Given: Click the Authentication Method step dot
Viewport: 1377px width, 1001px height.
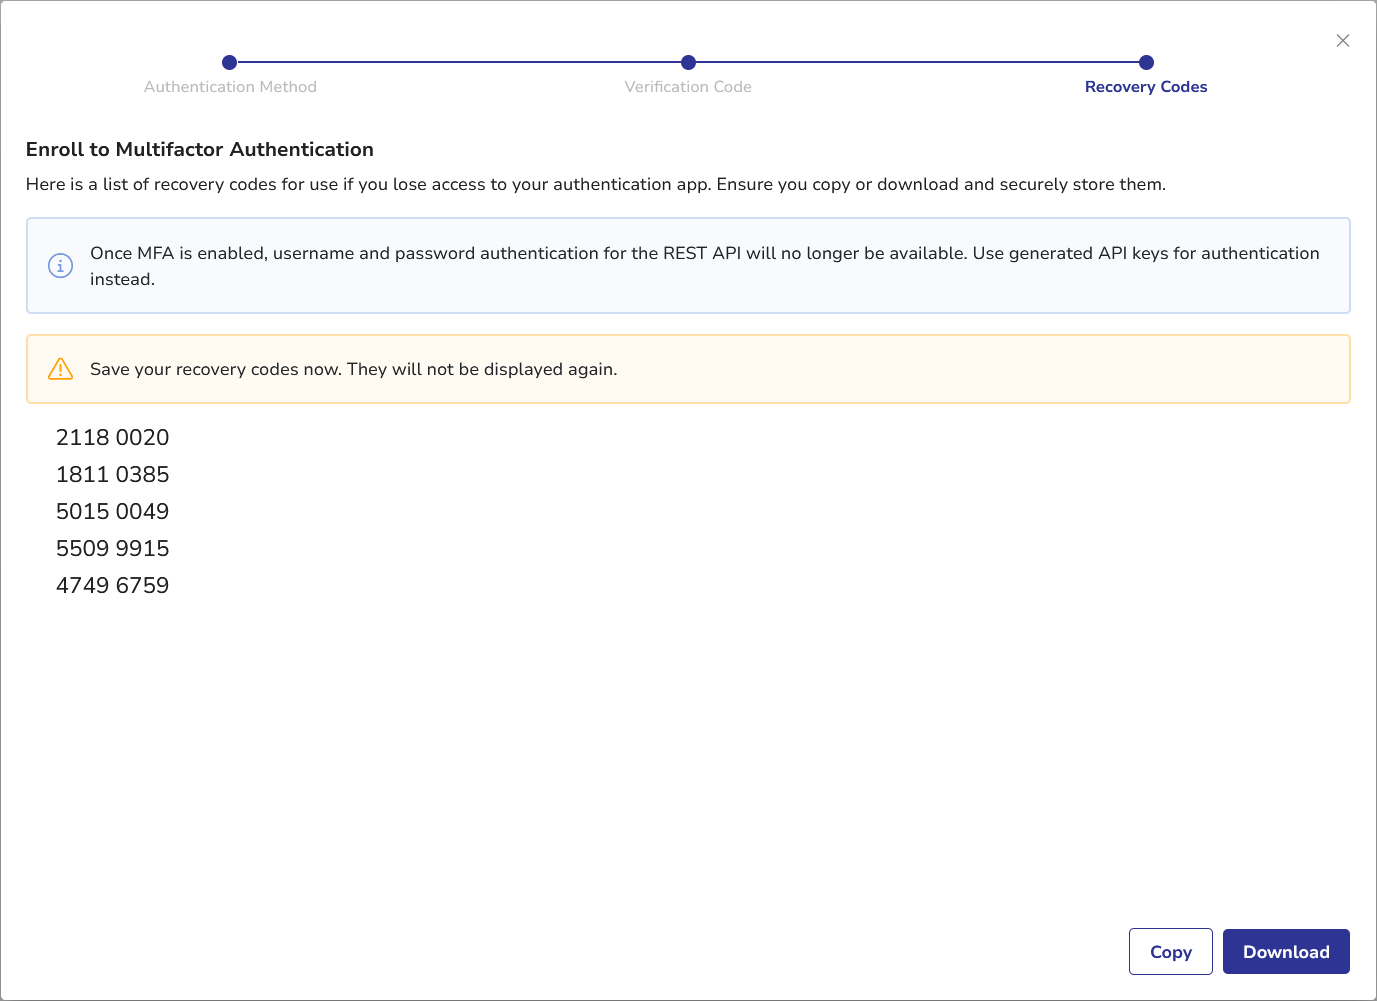Looking at the screenshot, I should pyautogui.click(x=230, y=62).
